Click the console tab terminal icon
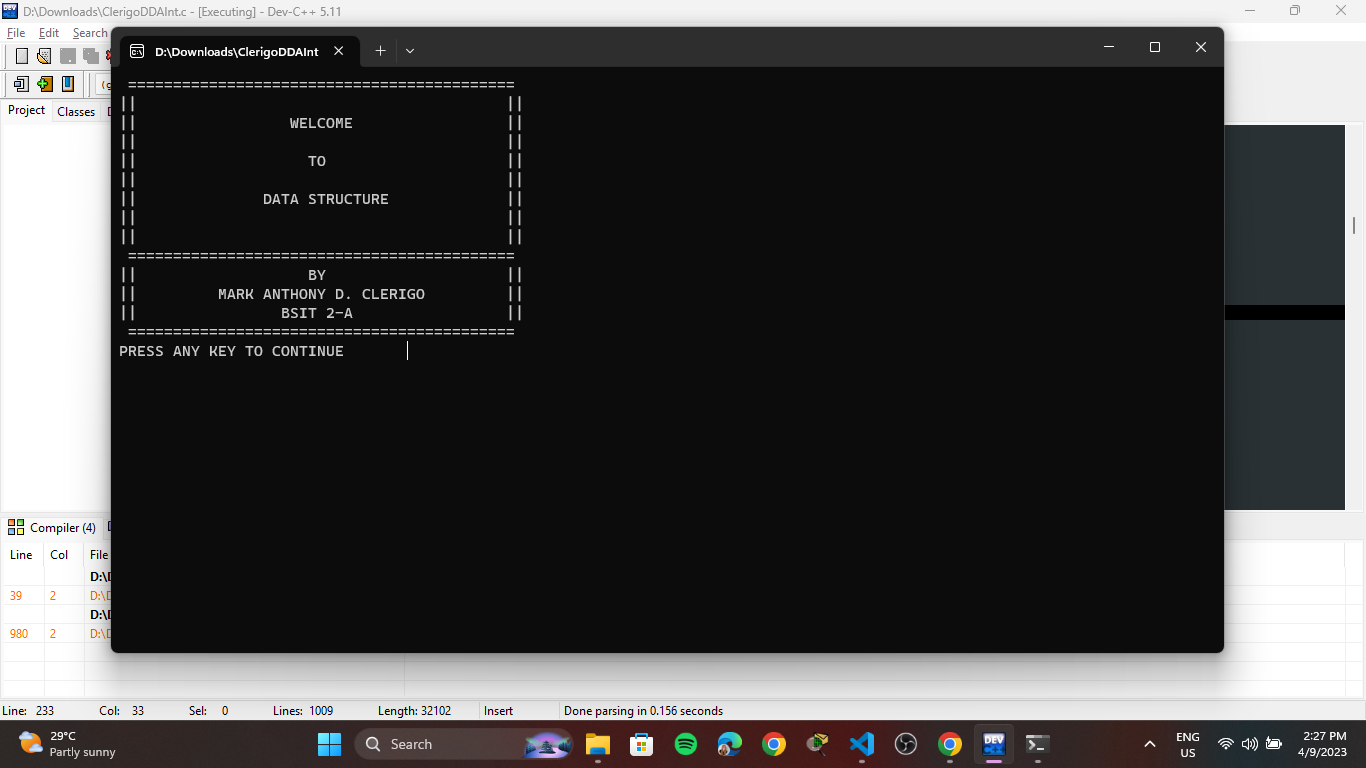Image resolution: width=1366 pixels, height=768 pixels. (137, 51)
